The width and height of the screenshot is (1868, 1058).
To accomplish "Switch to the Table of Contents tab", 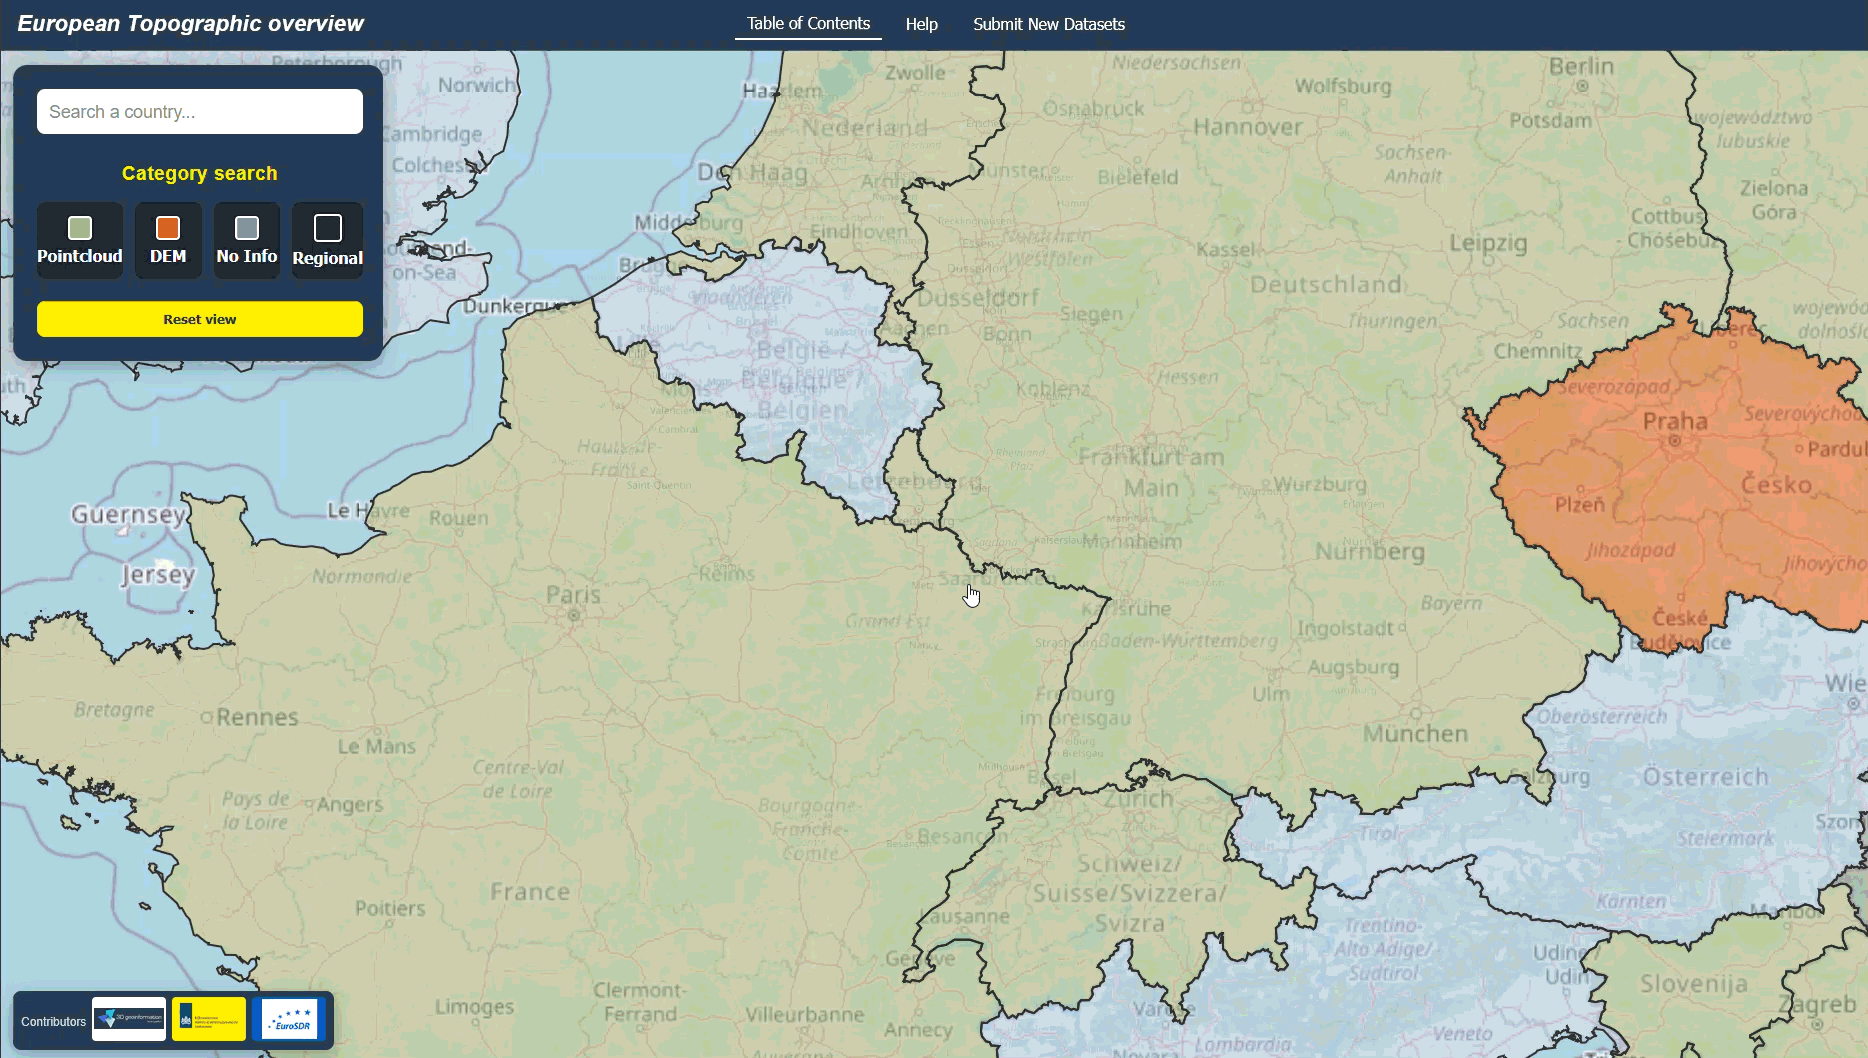I will pyautogui.click(x=807, y=23).
